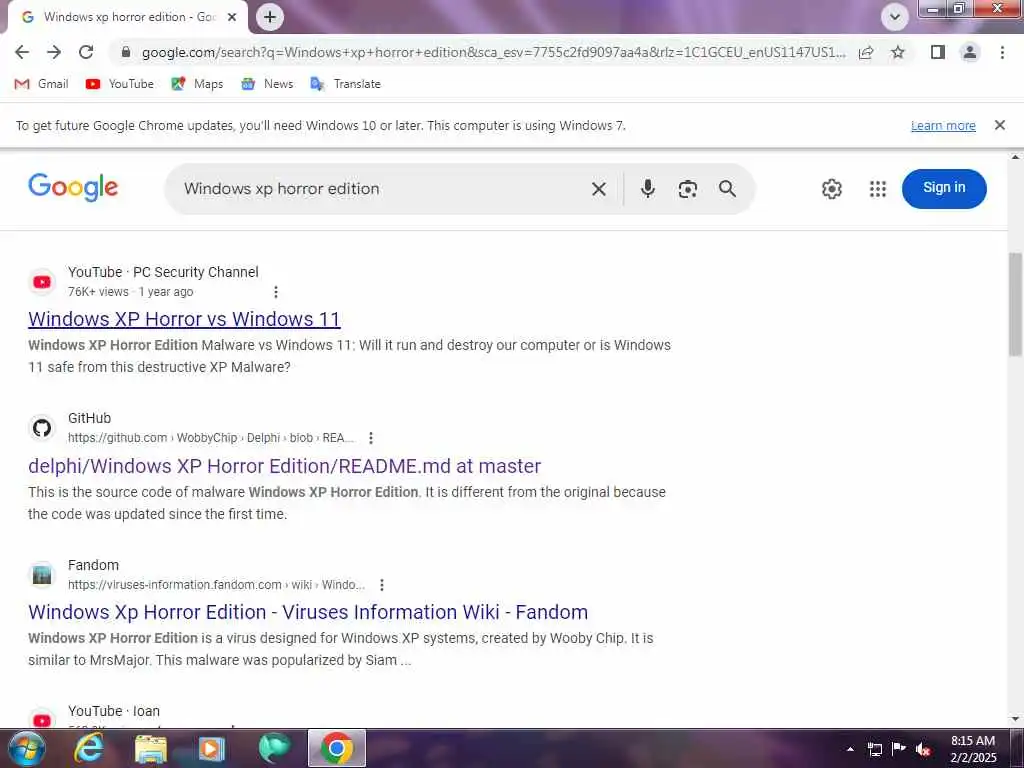
Task: Open the delphi/Windows XP Horror Edition README result
Action: point(284,466)
